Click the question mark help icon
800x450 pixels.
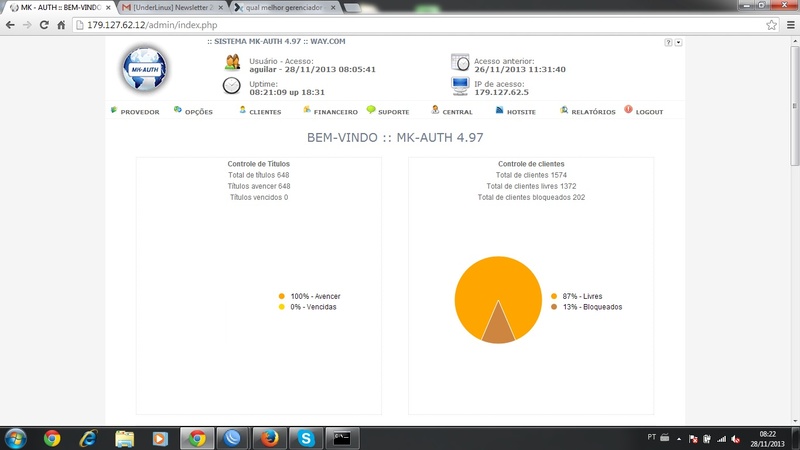[668, 42]
